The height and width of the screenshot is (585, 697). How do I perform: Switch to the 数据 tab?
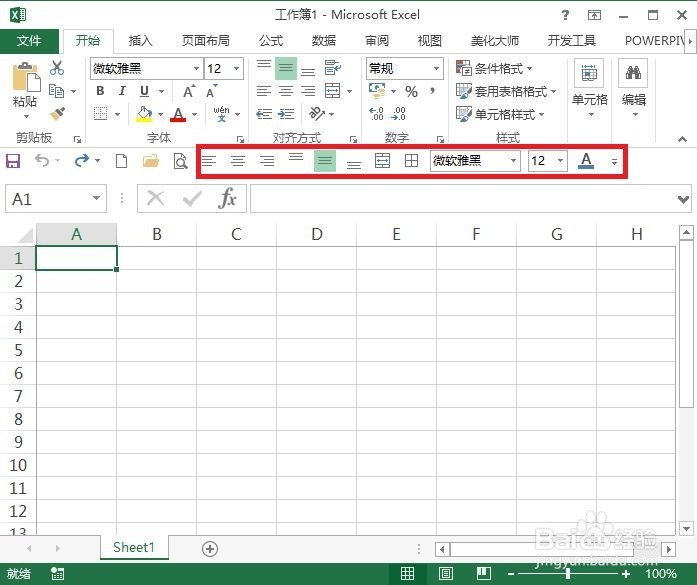[x=324, y=41]
